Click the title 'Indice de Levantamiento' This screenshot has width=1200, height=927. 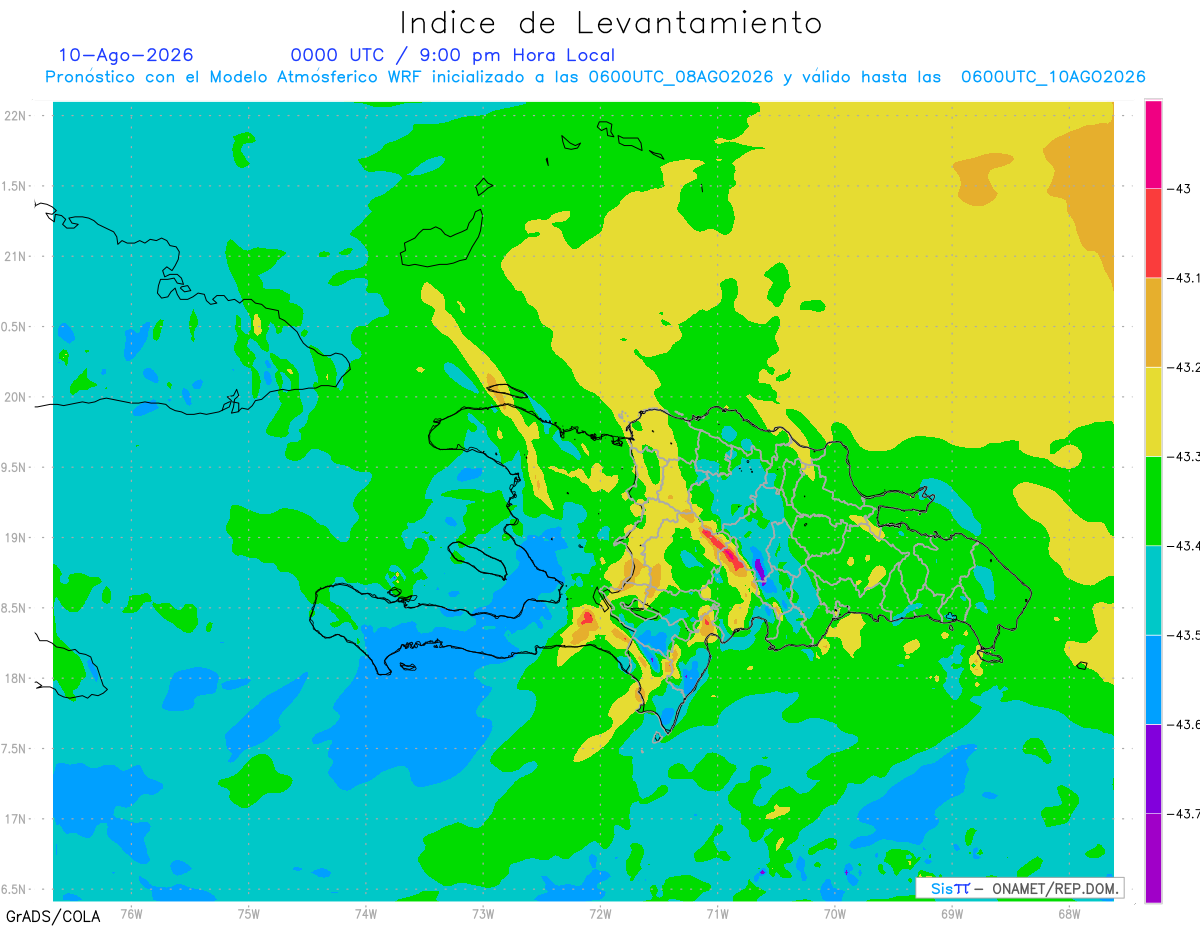[x=611, y=23]
